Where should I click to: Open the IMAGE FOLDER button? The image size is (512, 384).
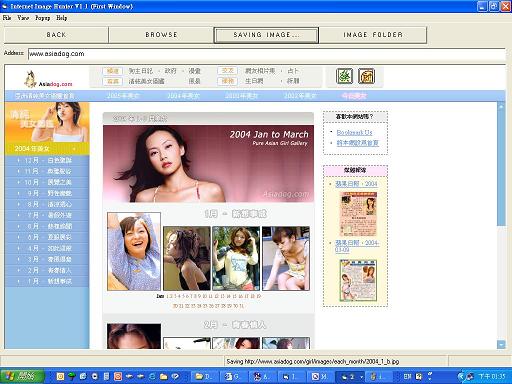pos(373,35)
